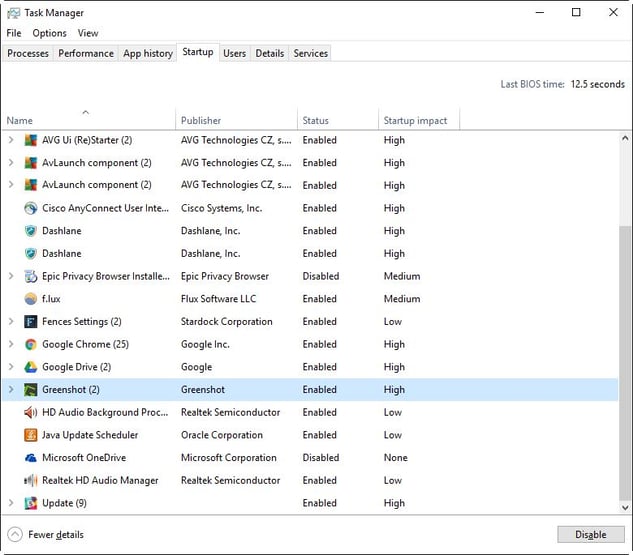Select the Cisco AnyConnect User Inte... row name

[105, 208]
